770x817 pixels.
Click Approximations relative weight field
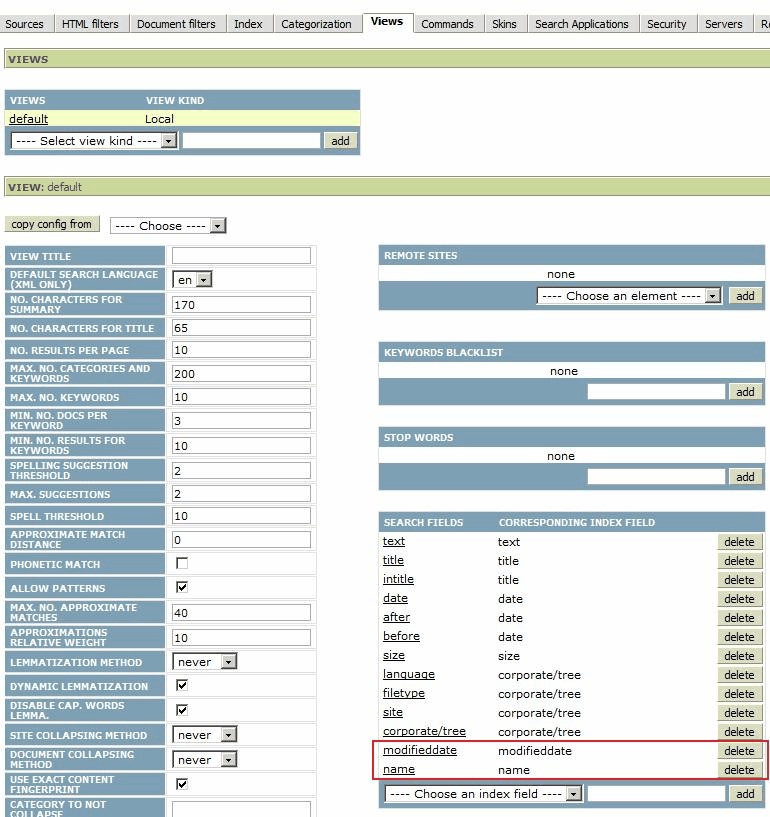click(241, 638)
